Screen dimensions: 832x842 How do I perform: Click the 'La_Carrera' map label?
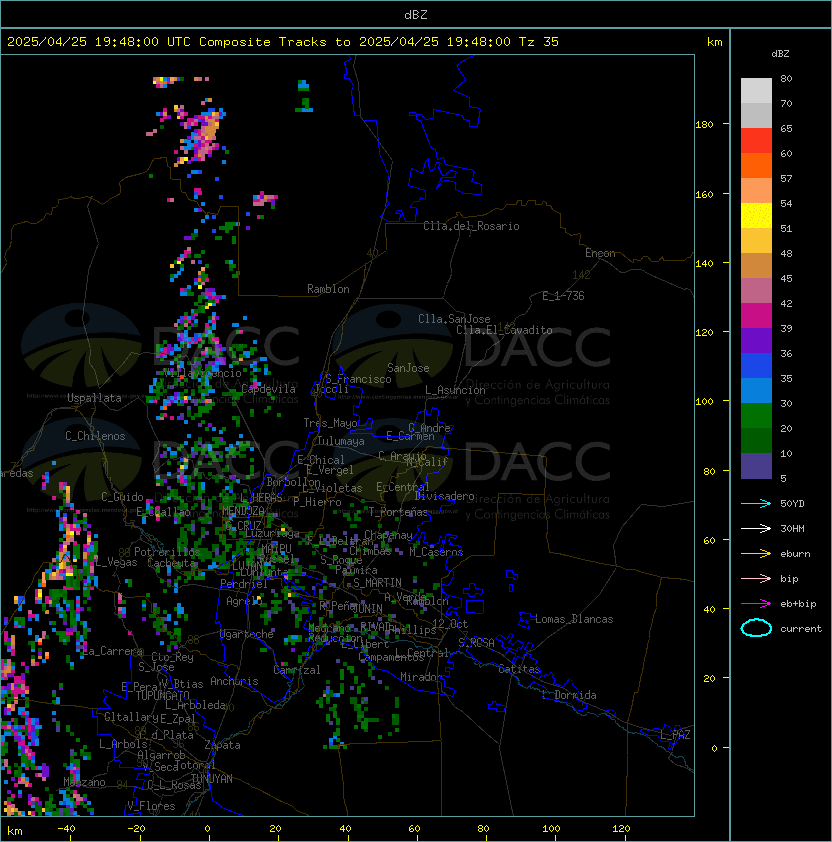[x=113, y=651]
